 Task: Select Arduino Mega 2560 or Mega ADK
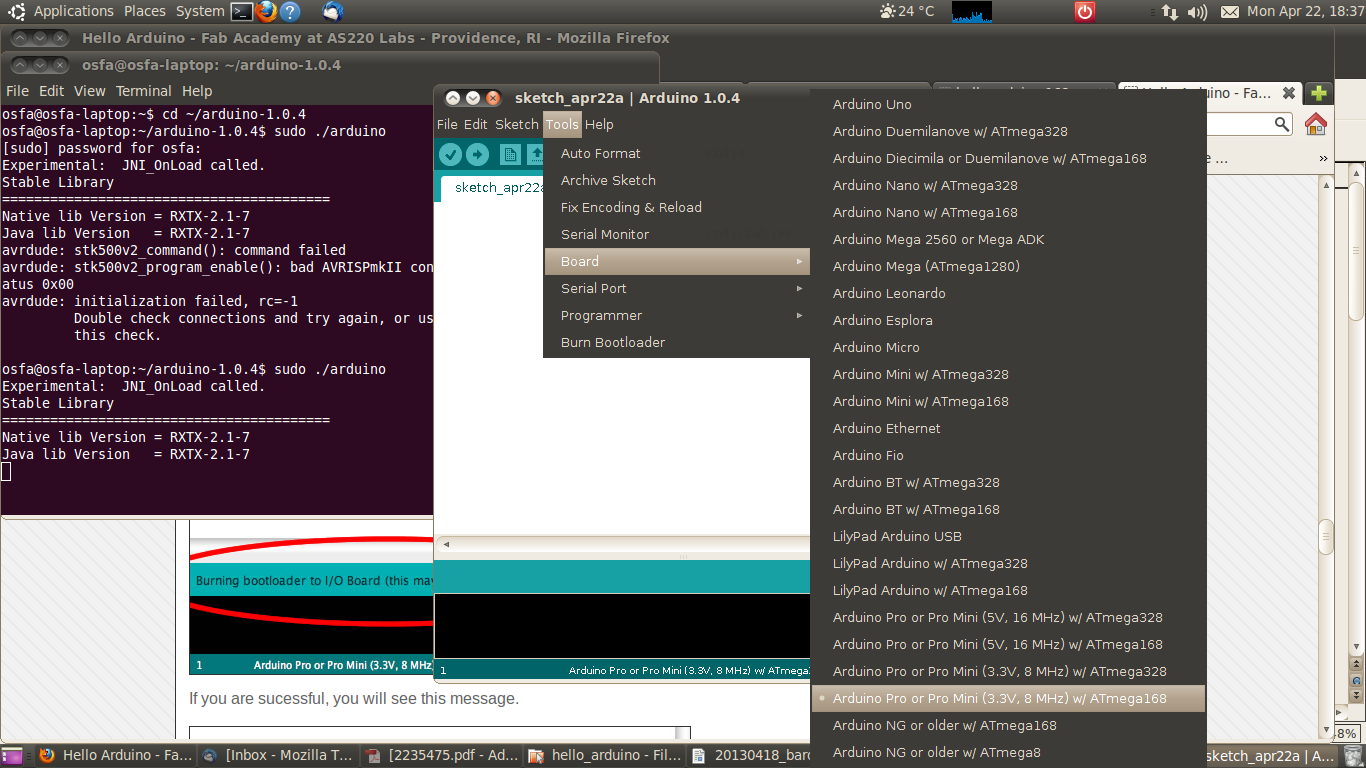click(1008, 239)
